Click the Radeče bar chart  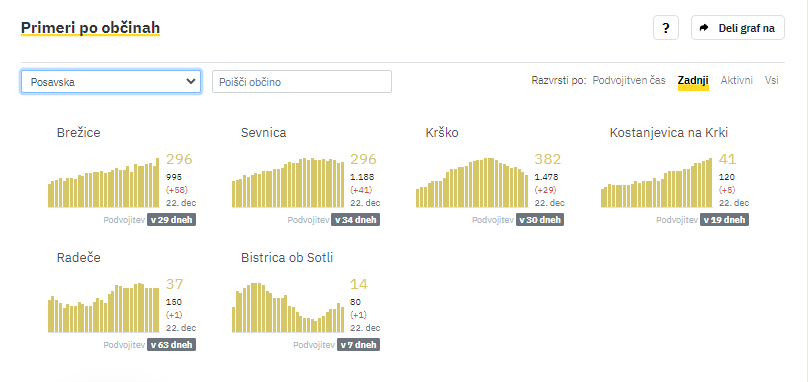tap(104, 307)
